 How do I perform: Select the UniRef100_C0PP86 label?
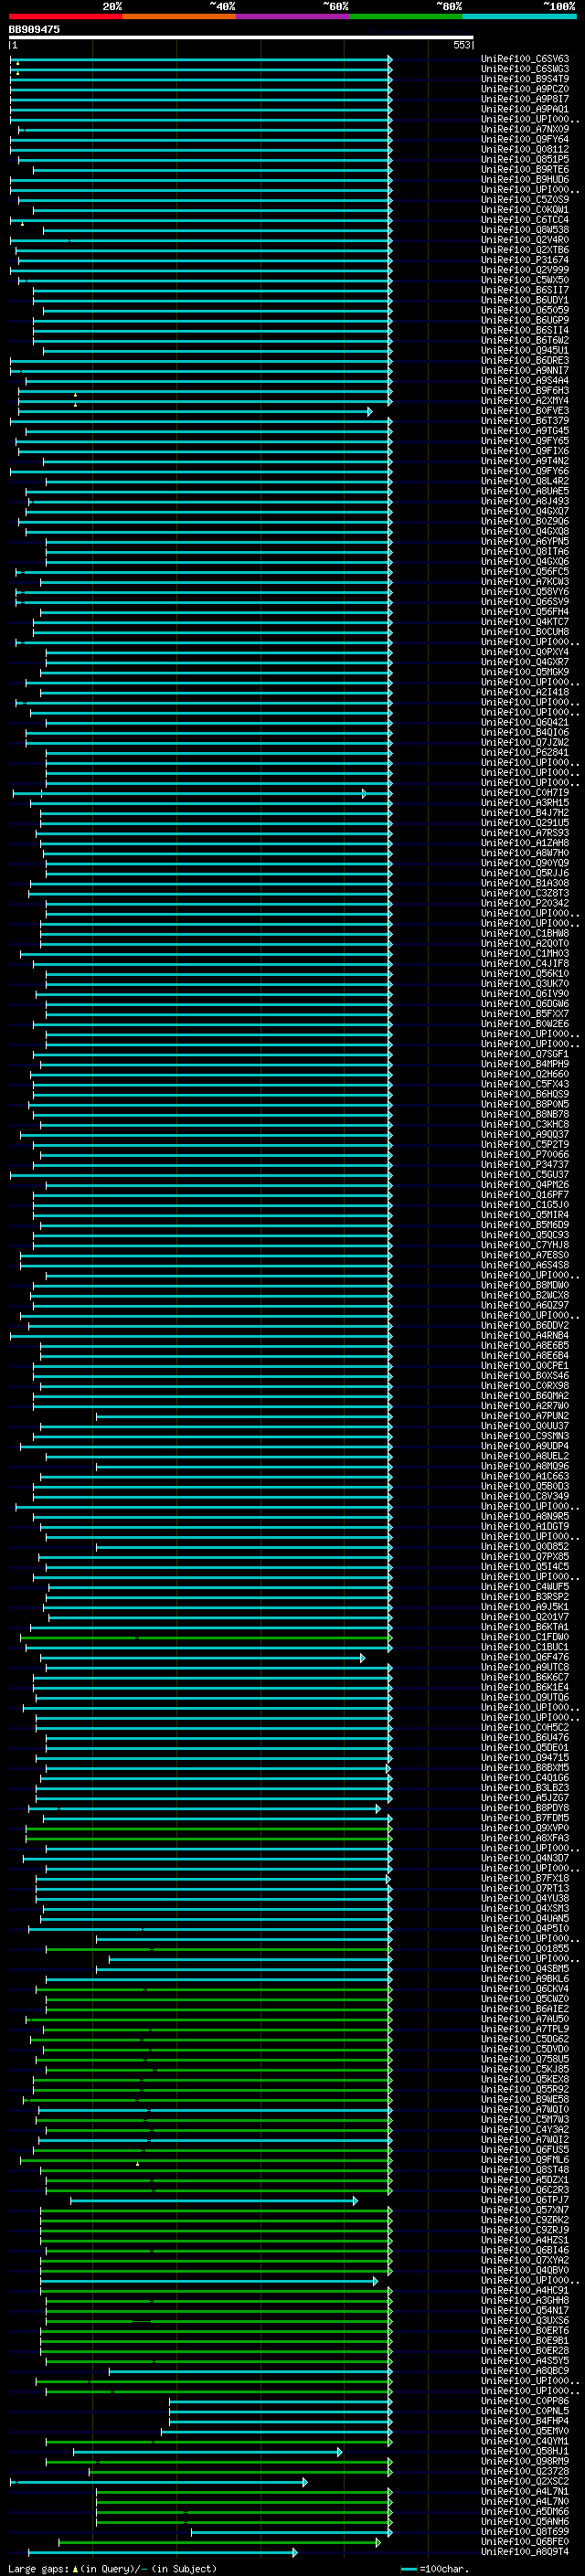525,2400
